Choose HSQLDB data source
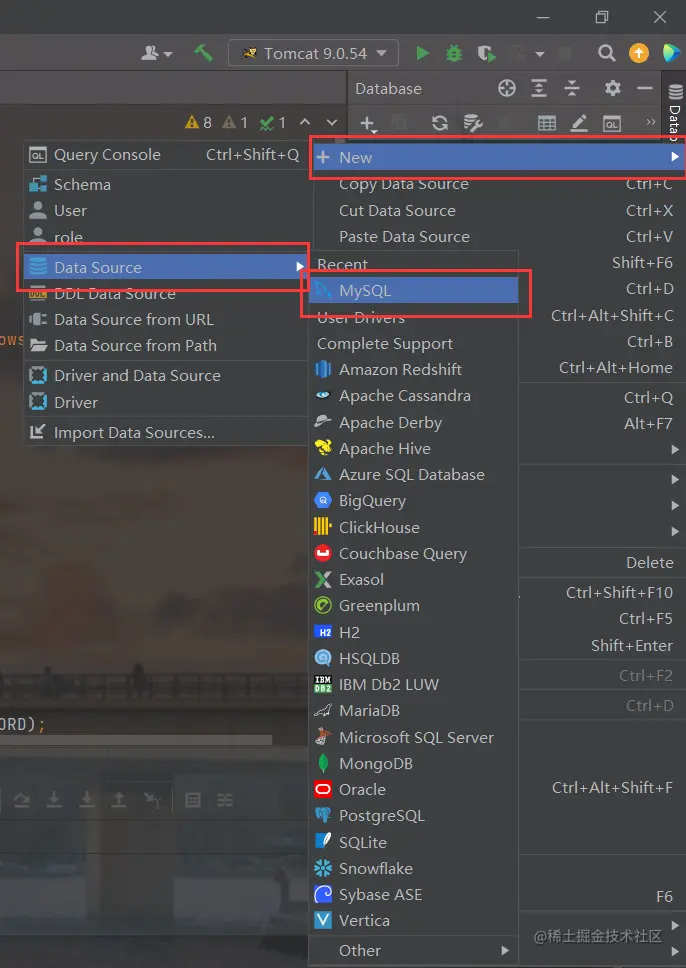The image size is (686, 968). pyautogui.click(x=414, y=659)
